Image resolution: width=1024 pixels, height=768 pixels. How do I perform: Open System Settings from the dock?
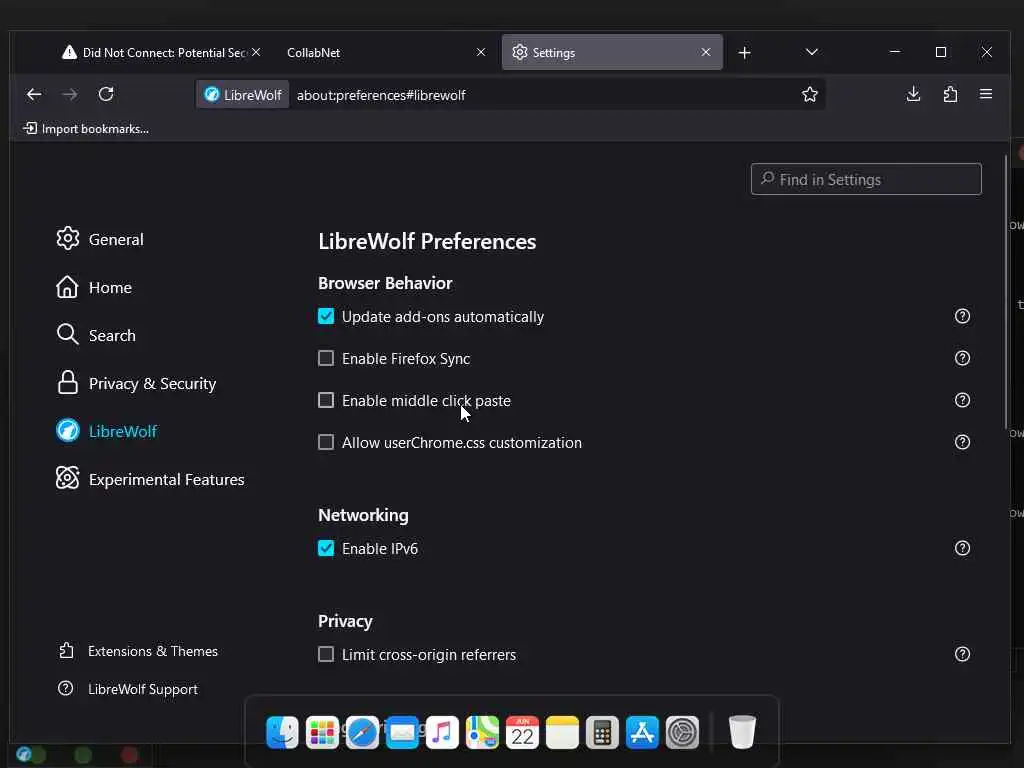pyautogui.click(x=682, y=732)
